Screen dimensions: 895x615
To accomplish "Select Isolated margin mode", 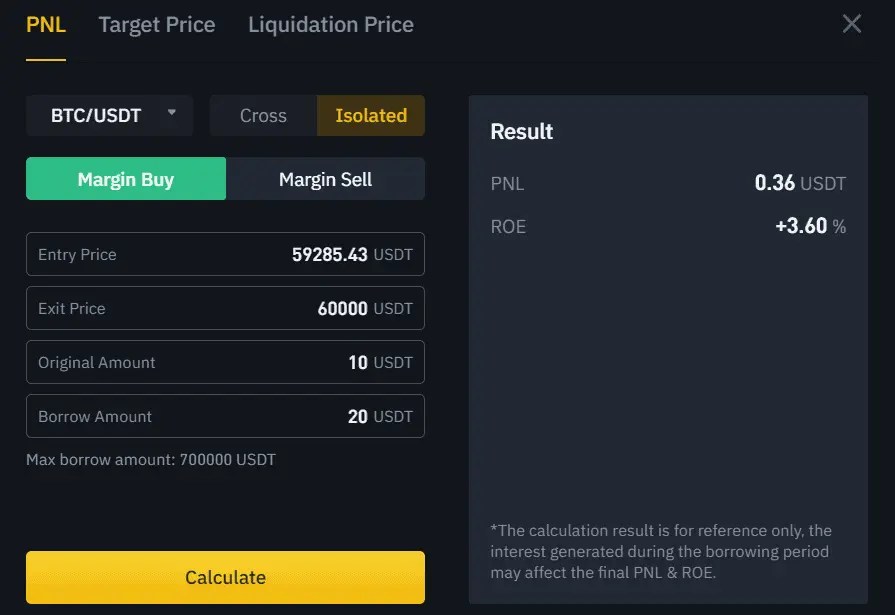I will click(x=371, y=116).
